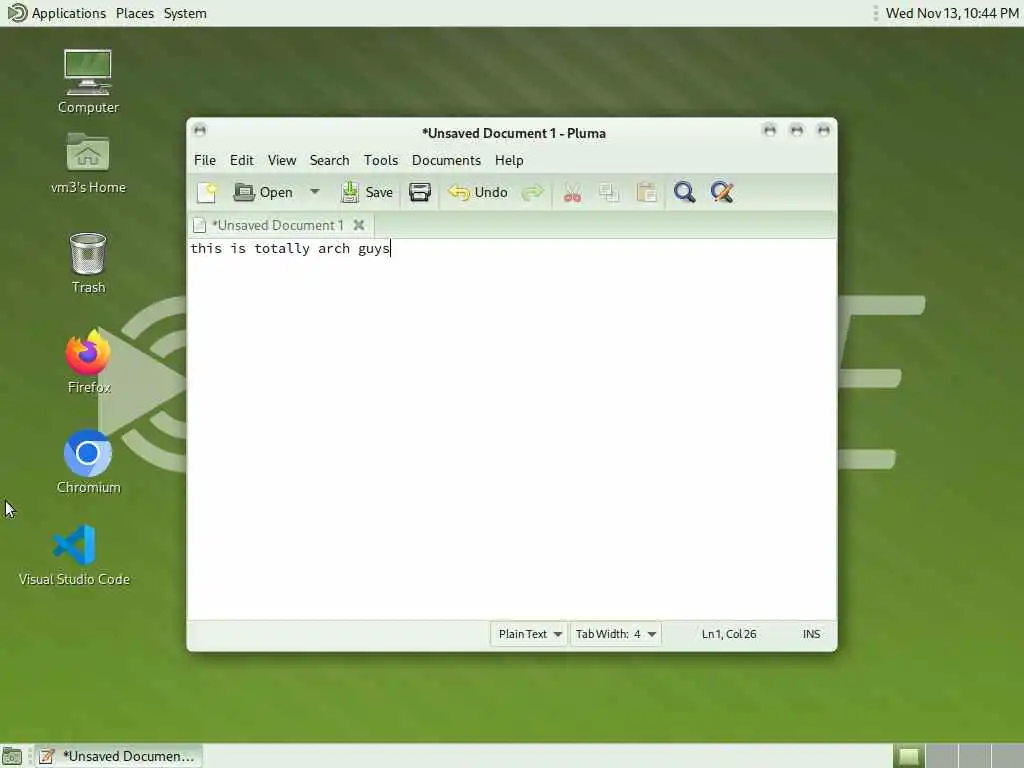Open the File menu in Pluma
This screenshot has width=1024, height=768.
(x=204, y=160)
